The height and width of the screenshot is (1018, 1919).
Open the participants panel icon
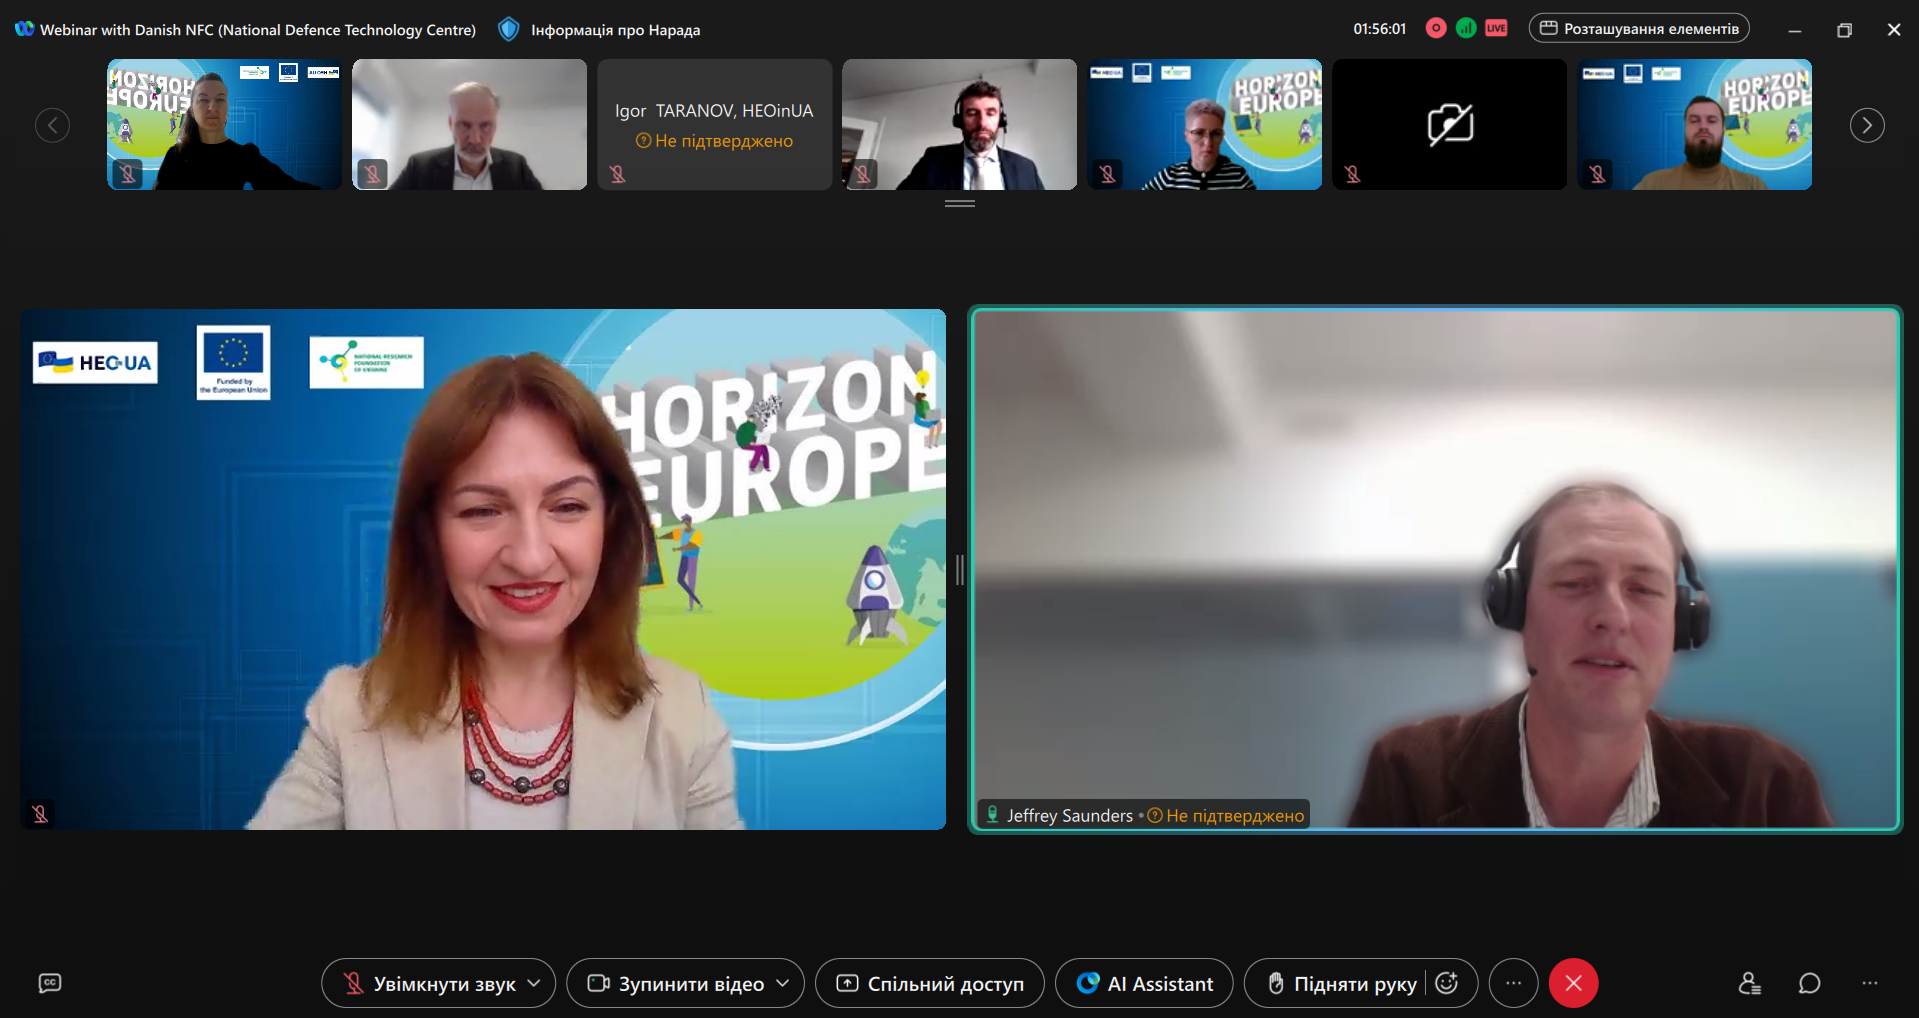pos(1749,984)
